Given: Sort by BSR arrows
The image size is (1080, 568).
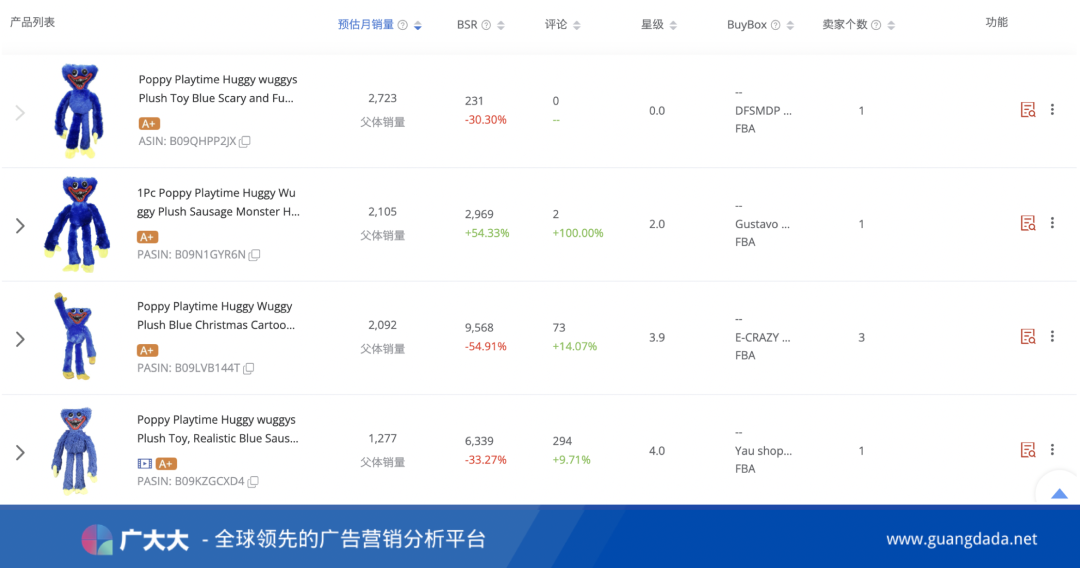Looking at the screenshot, I should (501, 25).
